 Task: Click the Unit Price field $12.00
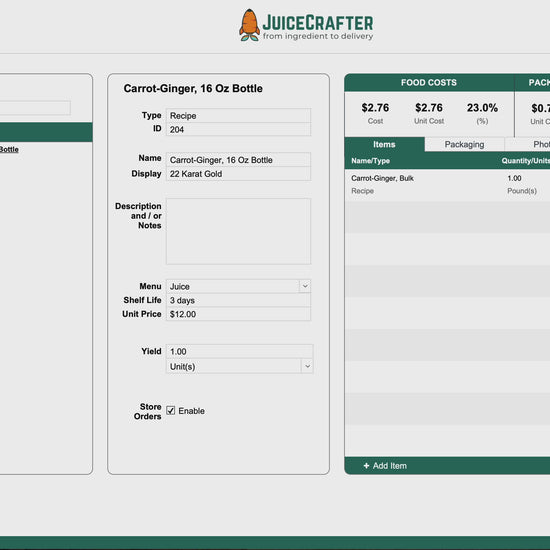click(239, 314)
